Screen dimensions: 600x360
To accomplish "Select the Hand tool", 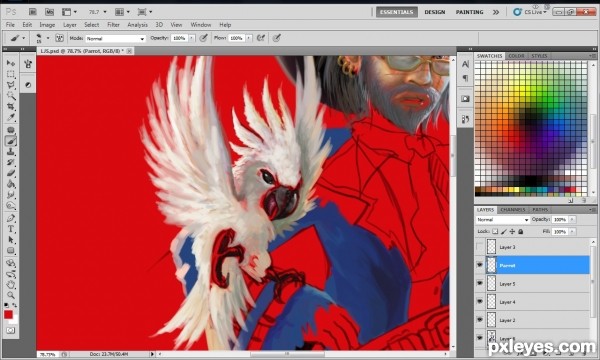I will coord(11,285).
